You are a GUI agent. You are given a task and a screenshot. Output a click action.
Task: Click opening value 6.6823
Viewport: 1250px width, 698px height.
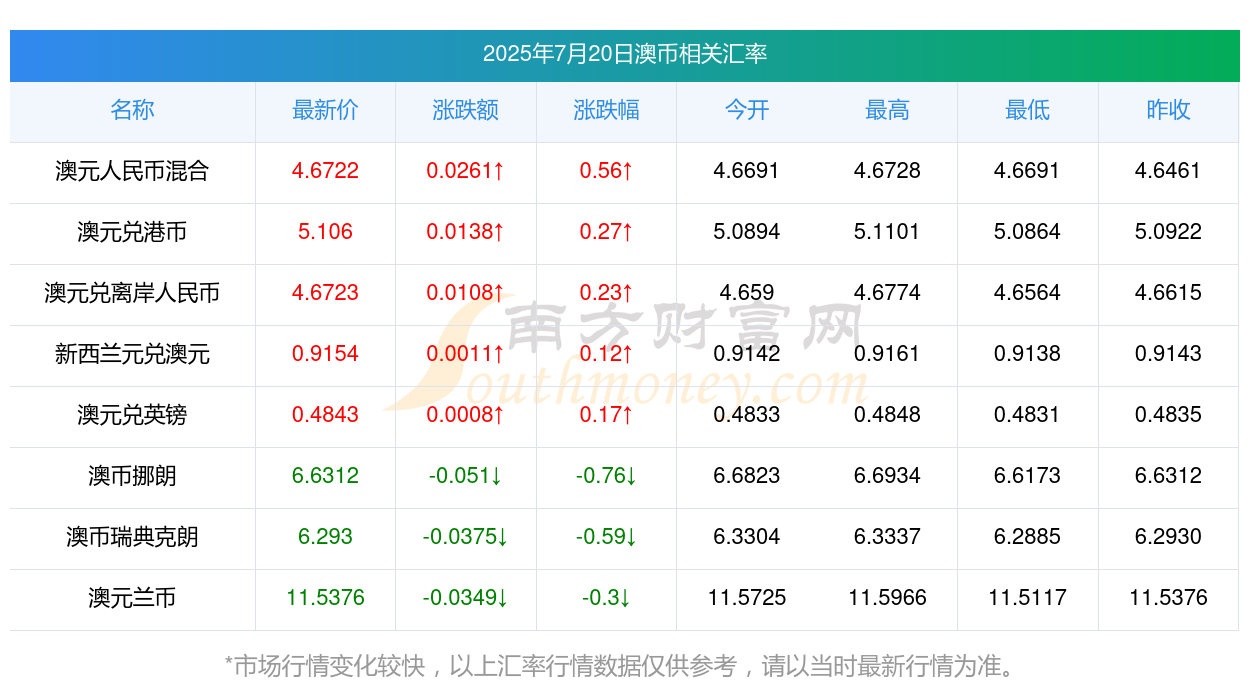[x=747, y=476]
